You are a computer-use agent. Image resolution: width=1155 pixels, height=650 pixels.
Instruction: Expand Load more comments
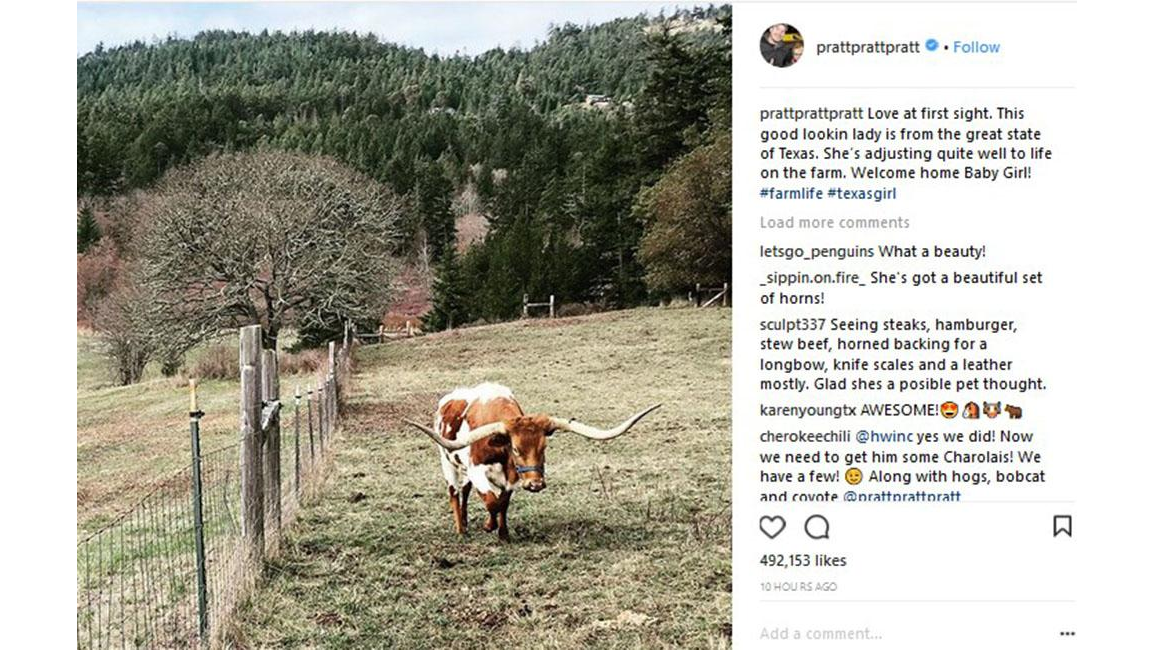835,222
